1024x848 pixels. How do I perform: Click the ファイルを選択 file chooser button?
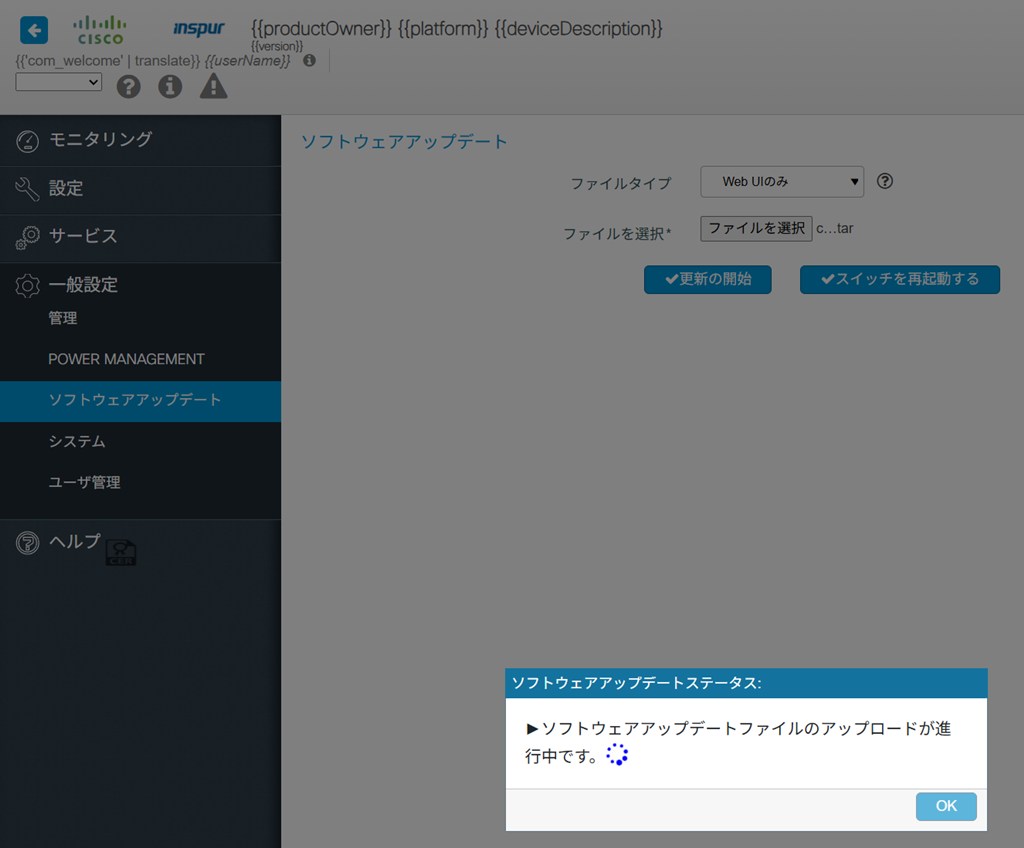(x=756, y=228)
